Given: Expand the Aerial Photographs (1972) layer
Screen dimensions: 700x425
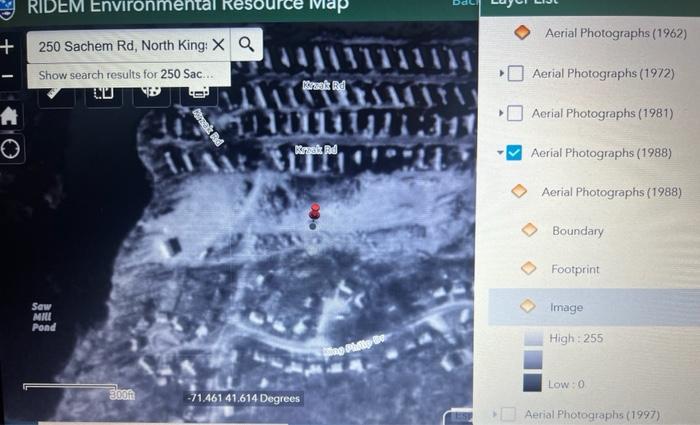Looking at the screenshot, I should click(x=501, y=73).
